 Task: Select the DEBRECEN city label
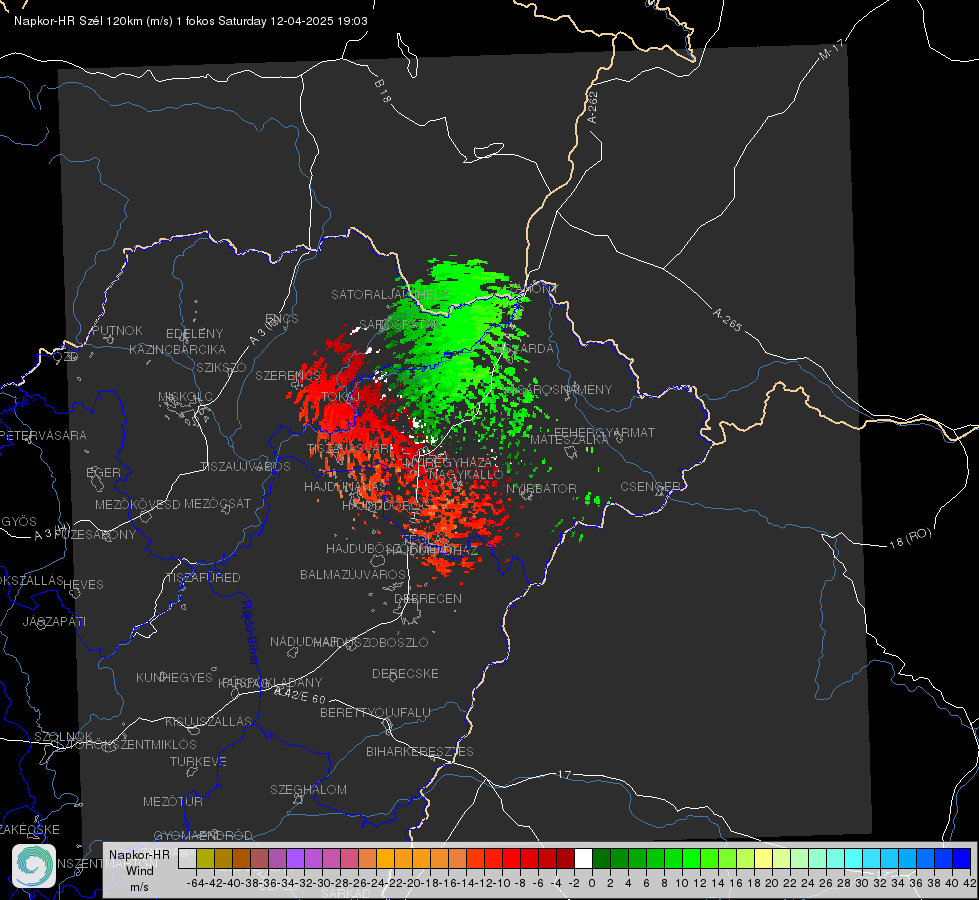pos(428,598)
